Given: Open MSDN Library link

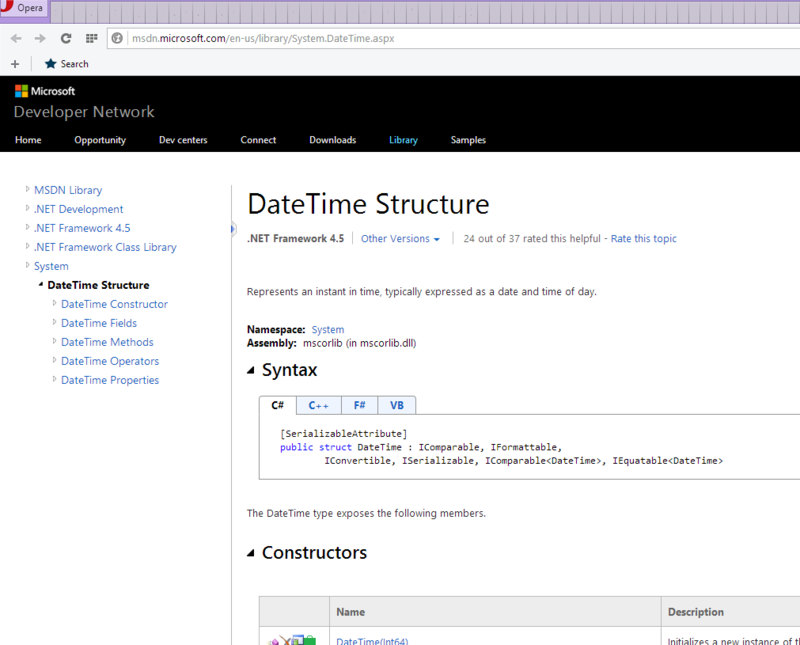Looking at the screenshot, I should click(x=68, y=190).
